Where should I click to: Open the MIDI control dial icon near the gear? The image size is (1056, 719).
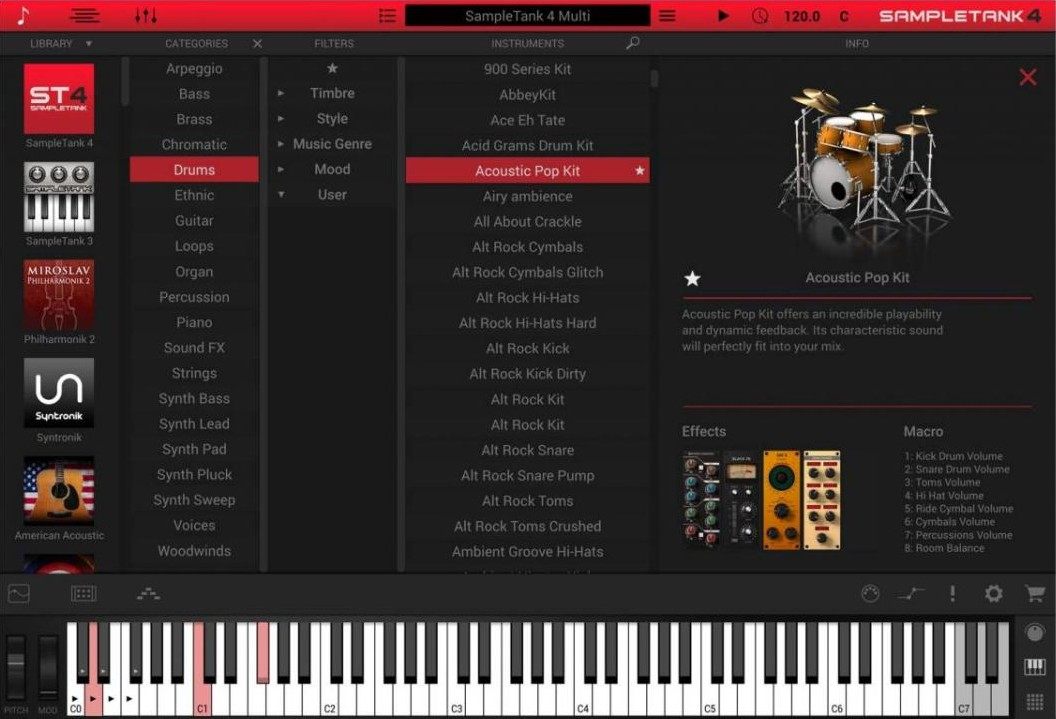point(869,593)
